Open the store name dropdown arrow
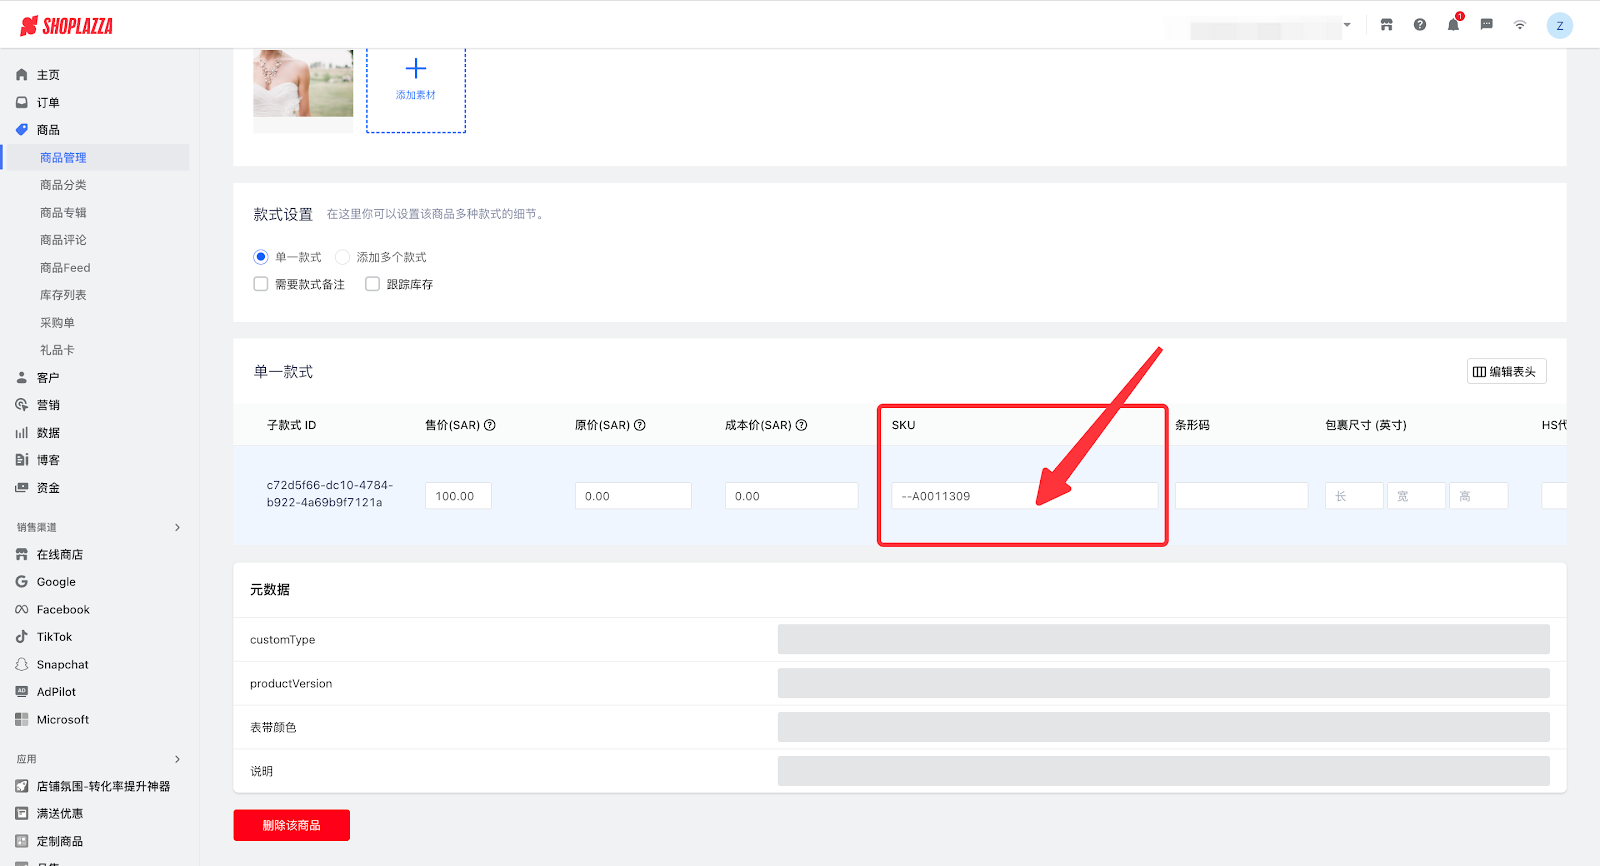Image resolution: width=1600 pixels, height=866 pixels. coord(1347,25)
